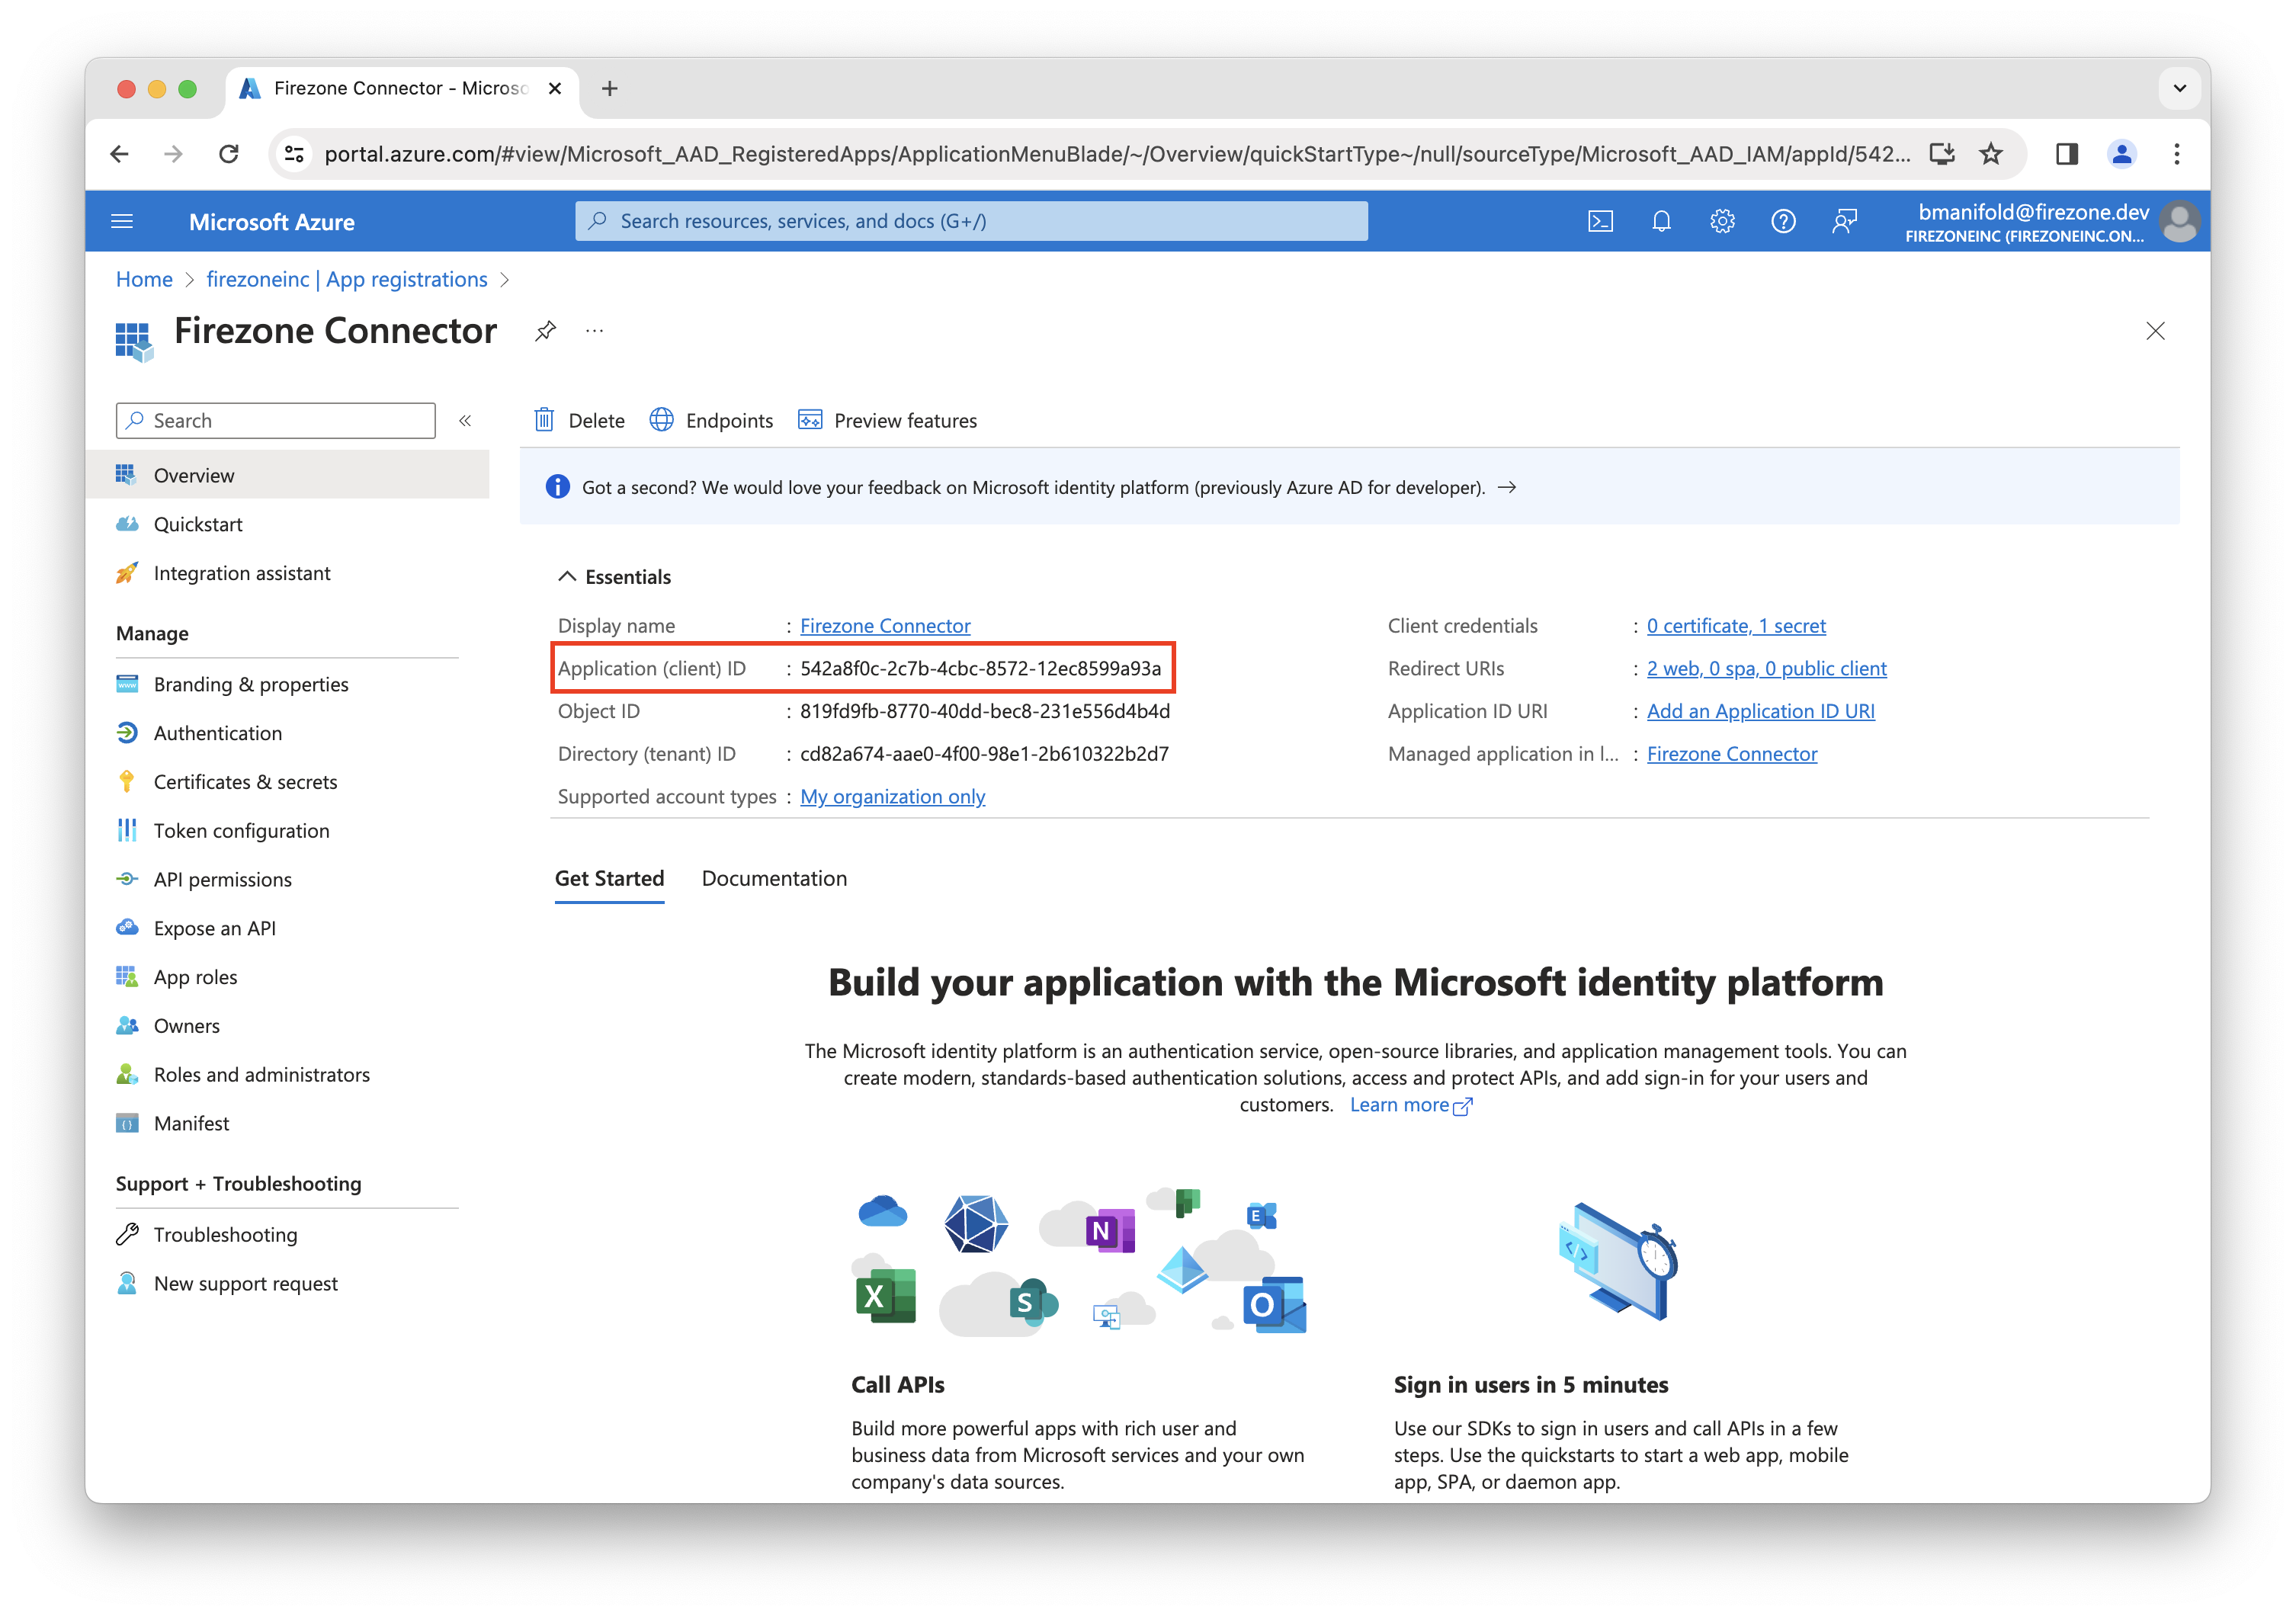Click the 0 certificate, 1 secret link
The height and width of the screenshot is (1616, 2296).
1736,626
